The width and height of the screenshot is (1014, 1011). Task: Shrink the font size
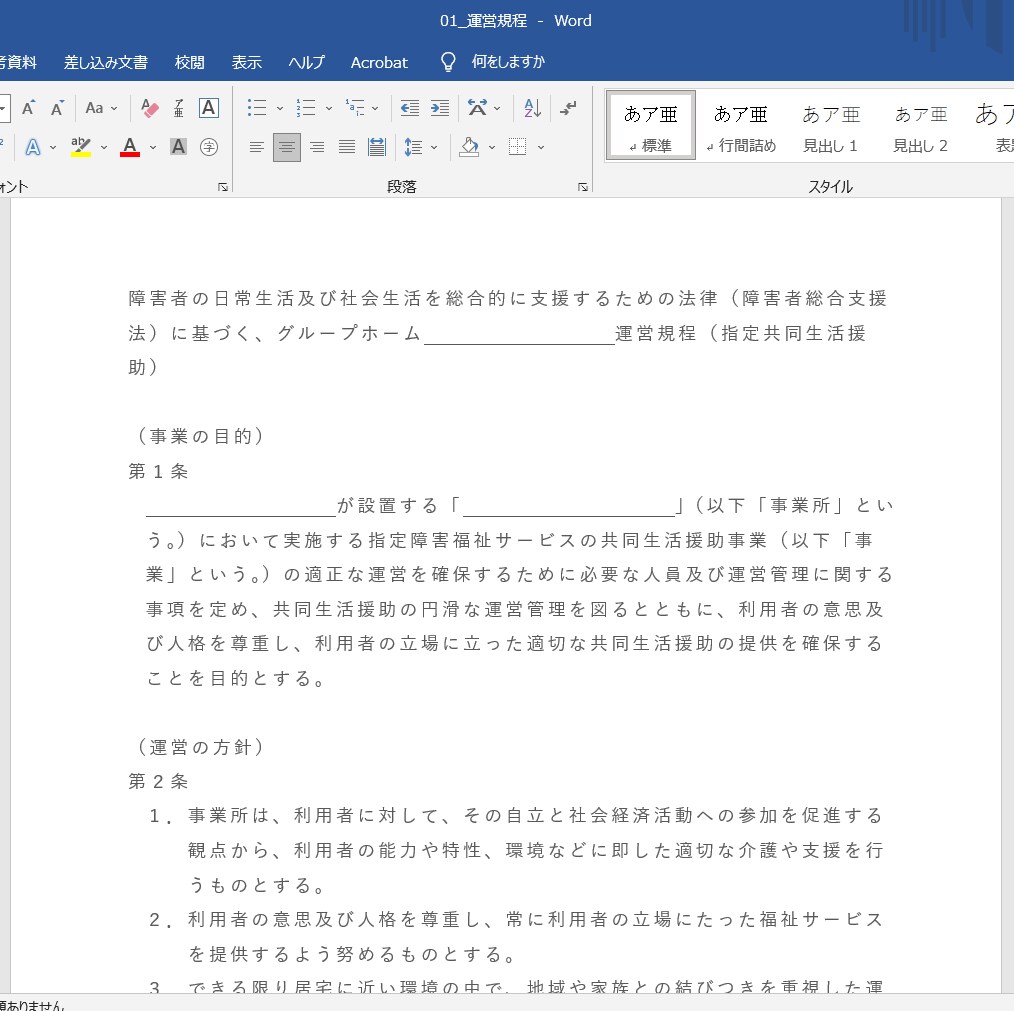[58, 107]
